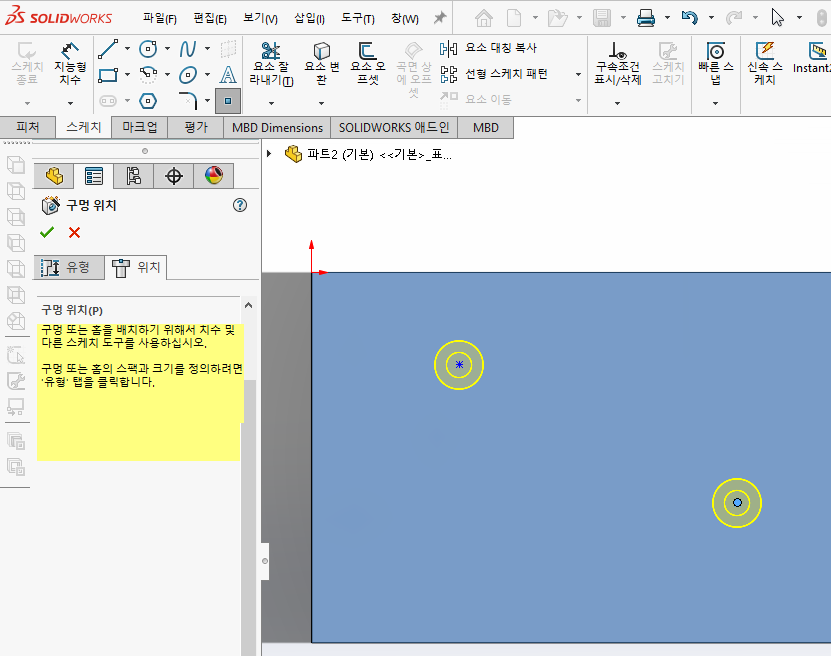Open the FeatureManager design tree tab
The height and width of the screenshot is (656, 831).
[x=54, y=176]
